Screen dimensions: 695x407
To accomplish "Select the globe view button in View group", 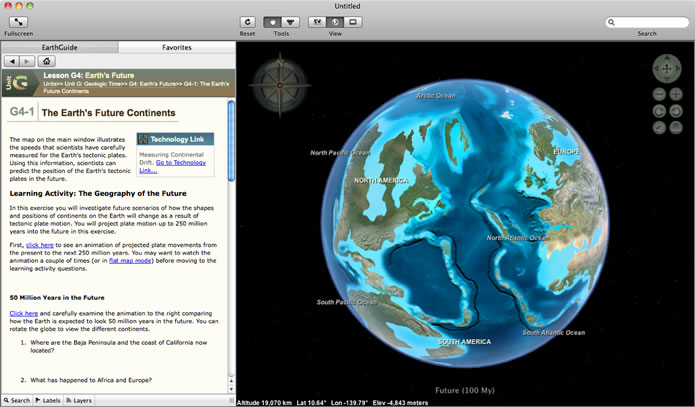I will tap(335, 22).
